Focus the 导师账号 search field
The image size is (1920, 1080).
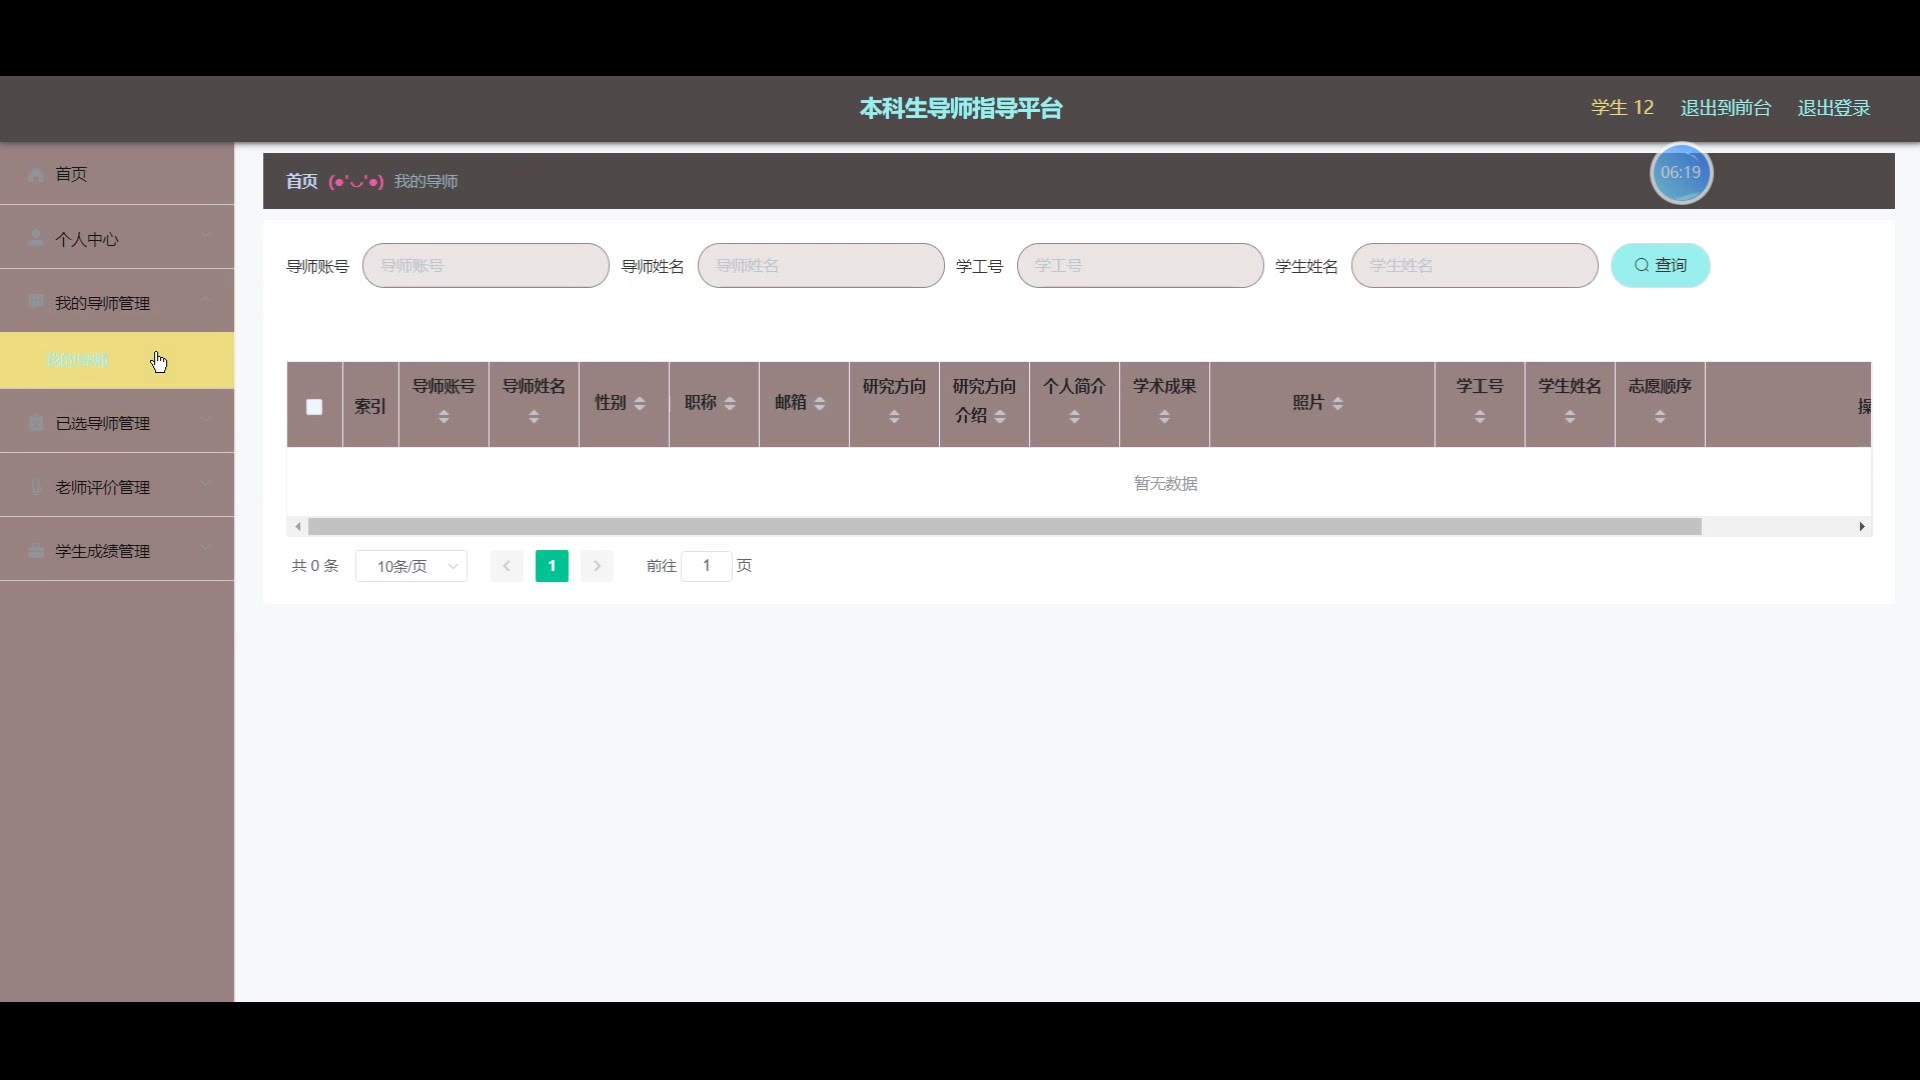[485, 265]
